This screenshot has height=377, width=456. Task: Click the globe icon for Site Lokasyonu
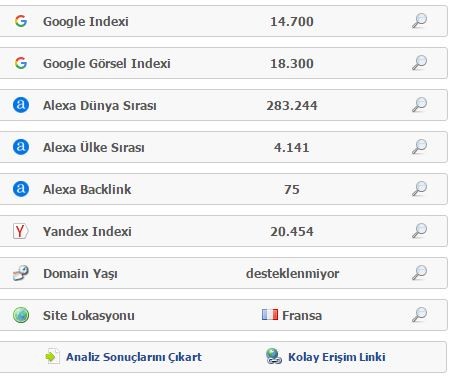pyautogui.click(x=21, y=315)
